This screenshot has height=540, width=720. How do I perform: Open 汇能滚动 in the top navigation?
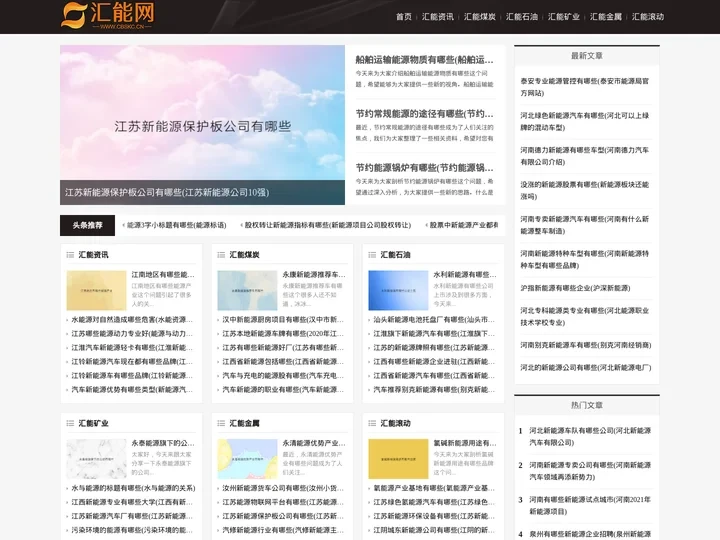[648, 17]
